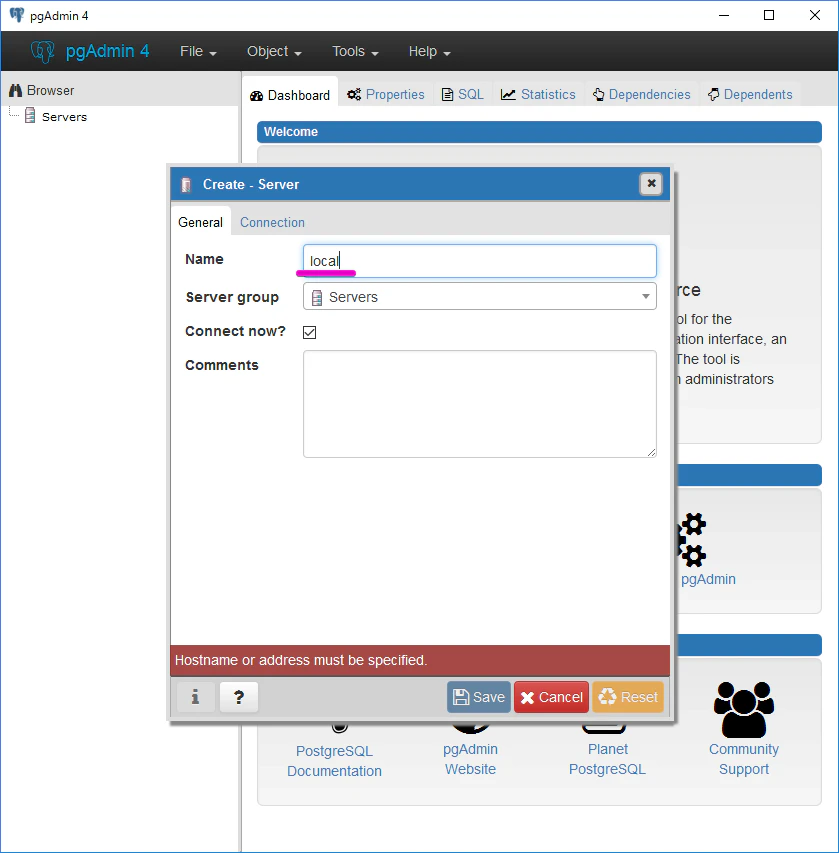839x853 pixels.
Task: Switch to the Dashboard tab
Action: click(x=290, y=95)
